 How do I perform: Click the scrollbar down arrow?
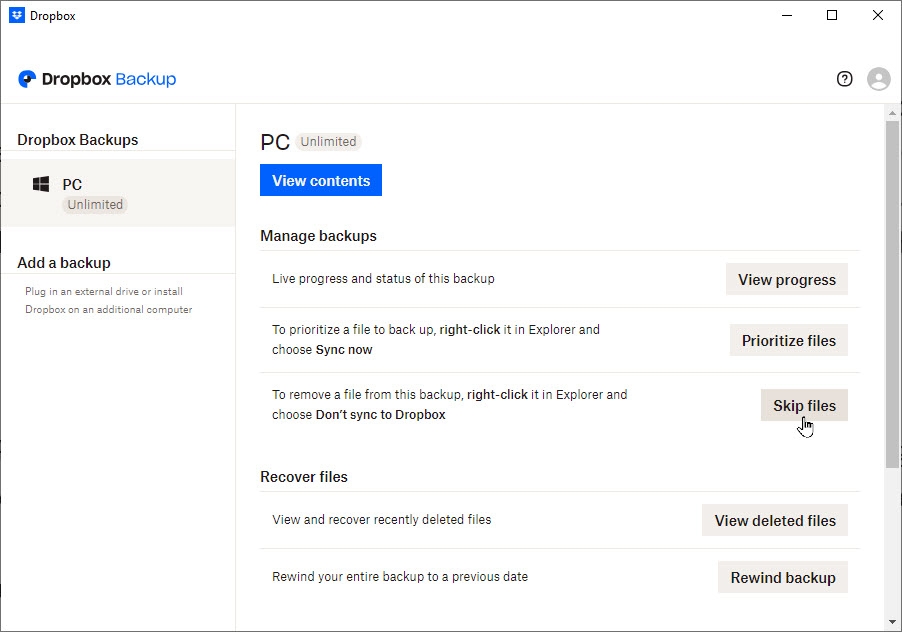tap(891, 621)
